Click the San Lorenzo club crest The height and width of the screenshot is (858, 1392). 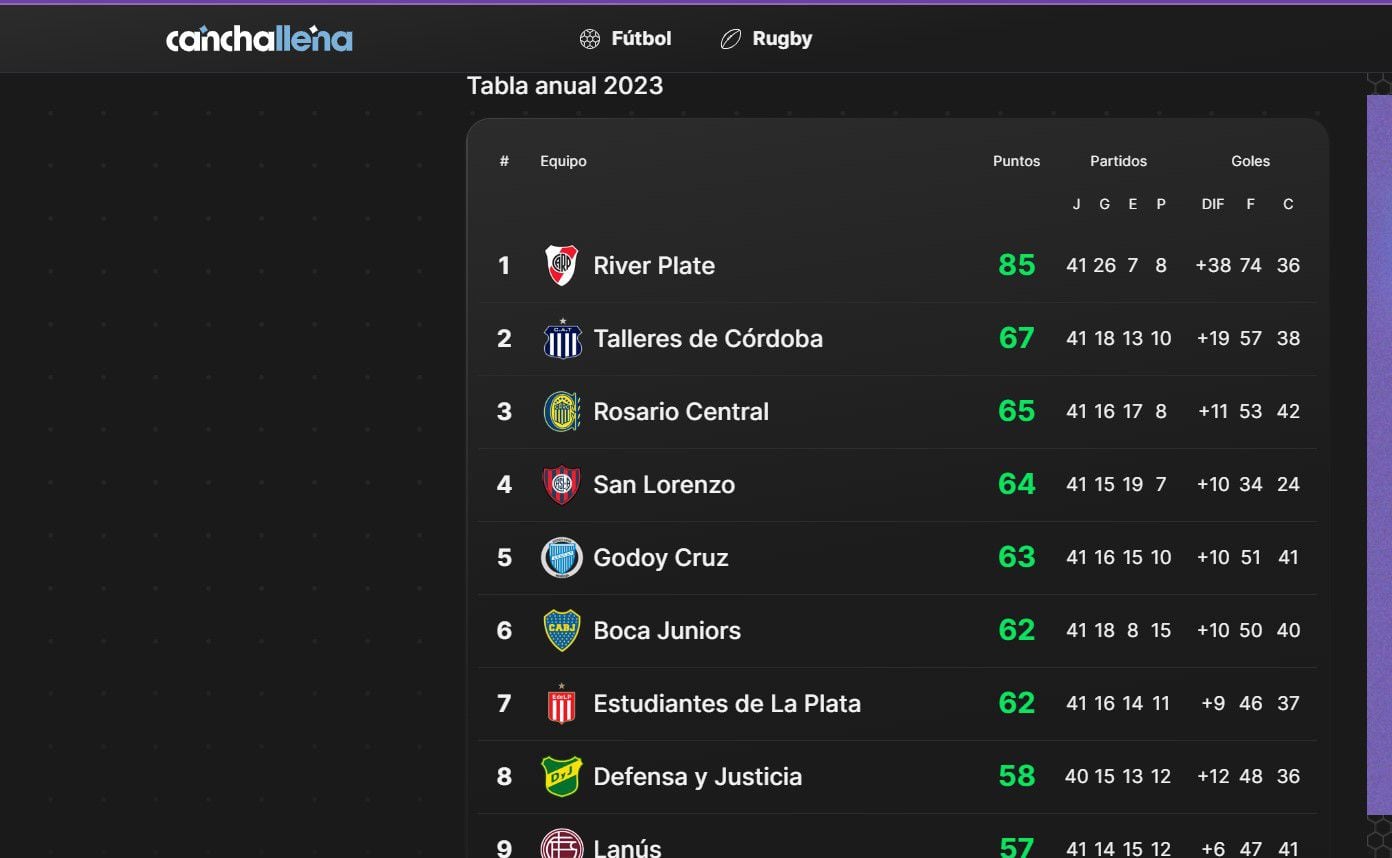click(x=561, y=485)
